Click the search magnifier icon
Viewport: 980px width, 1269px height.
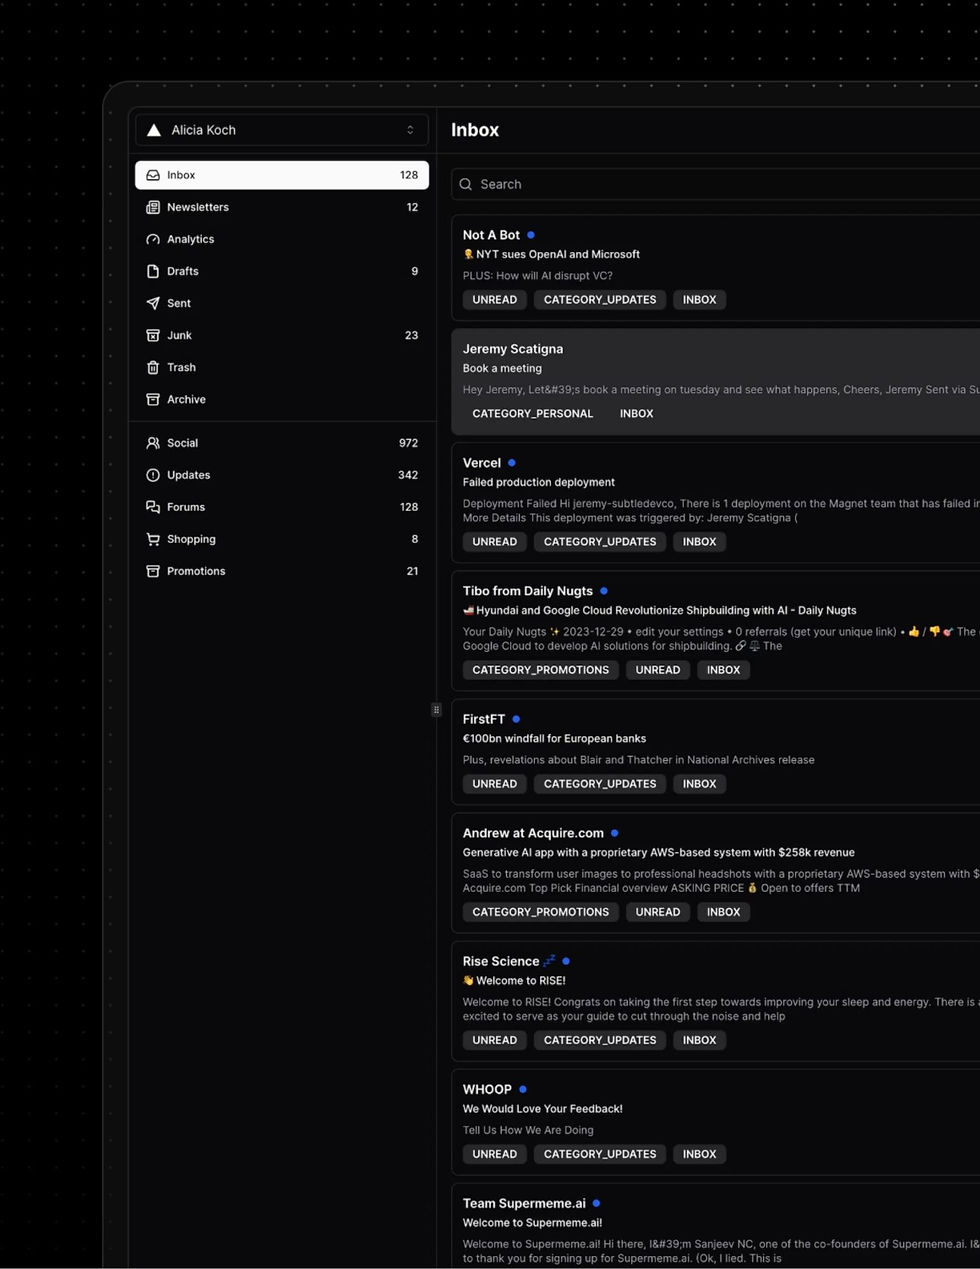466,184
